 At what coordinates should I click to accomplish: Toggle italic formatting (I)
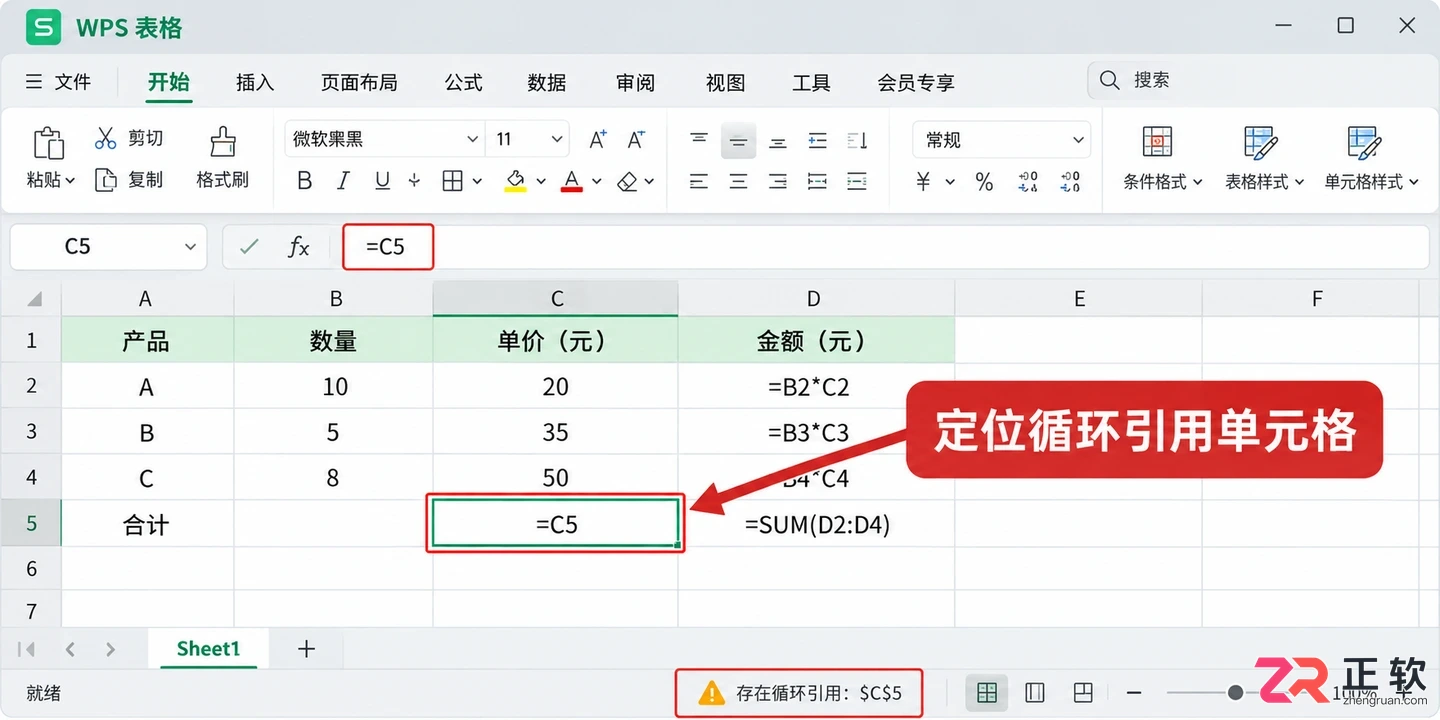(x=343, y=181)
